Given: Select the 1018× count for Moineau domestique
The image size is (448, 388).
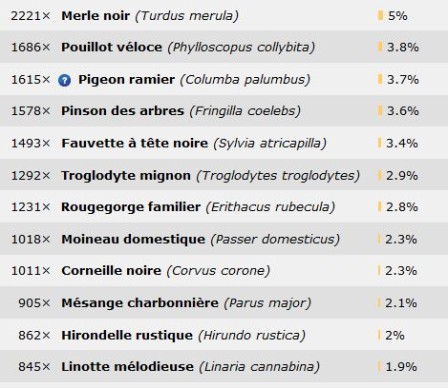Looking at the screenshot, I should coord(30,239).
